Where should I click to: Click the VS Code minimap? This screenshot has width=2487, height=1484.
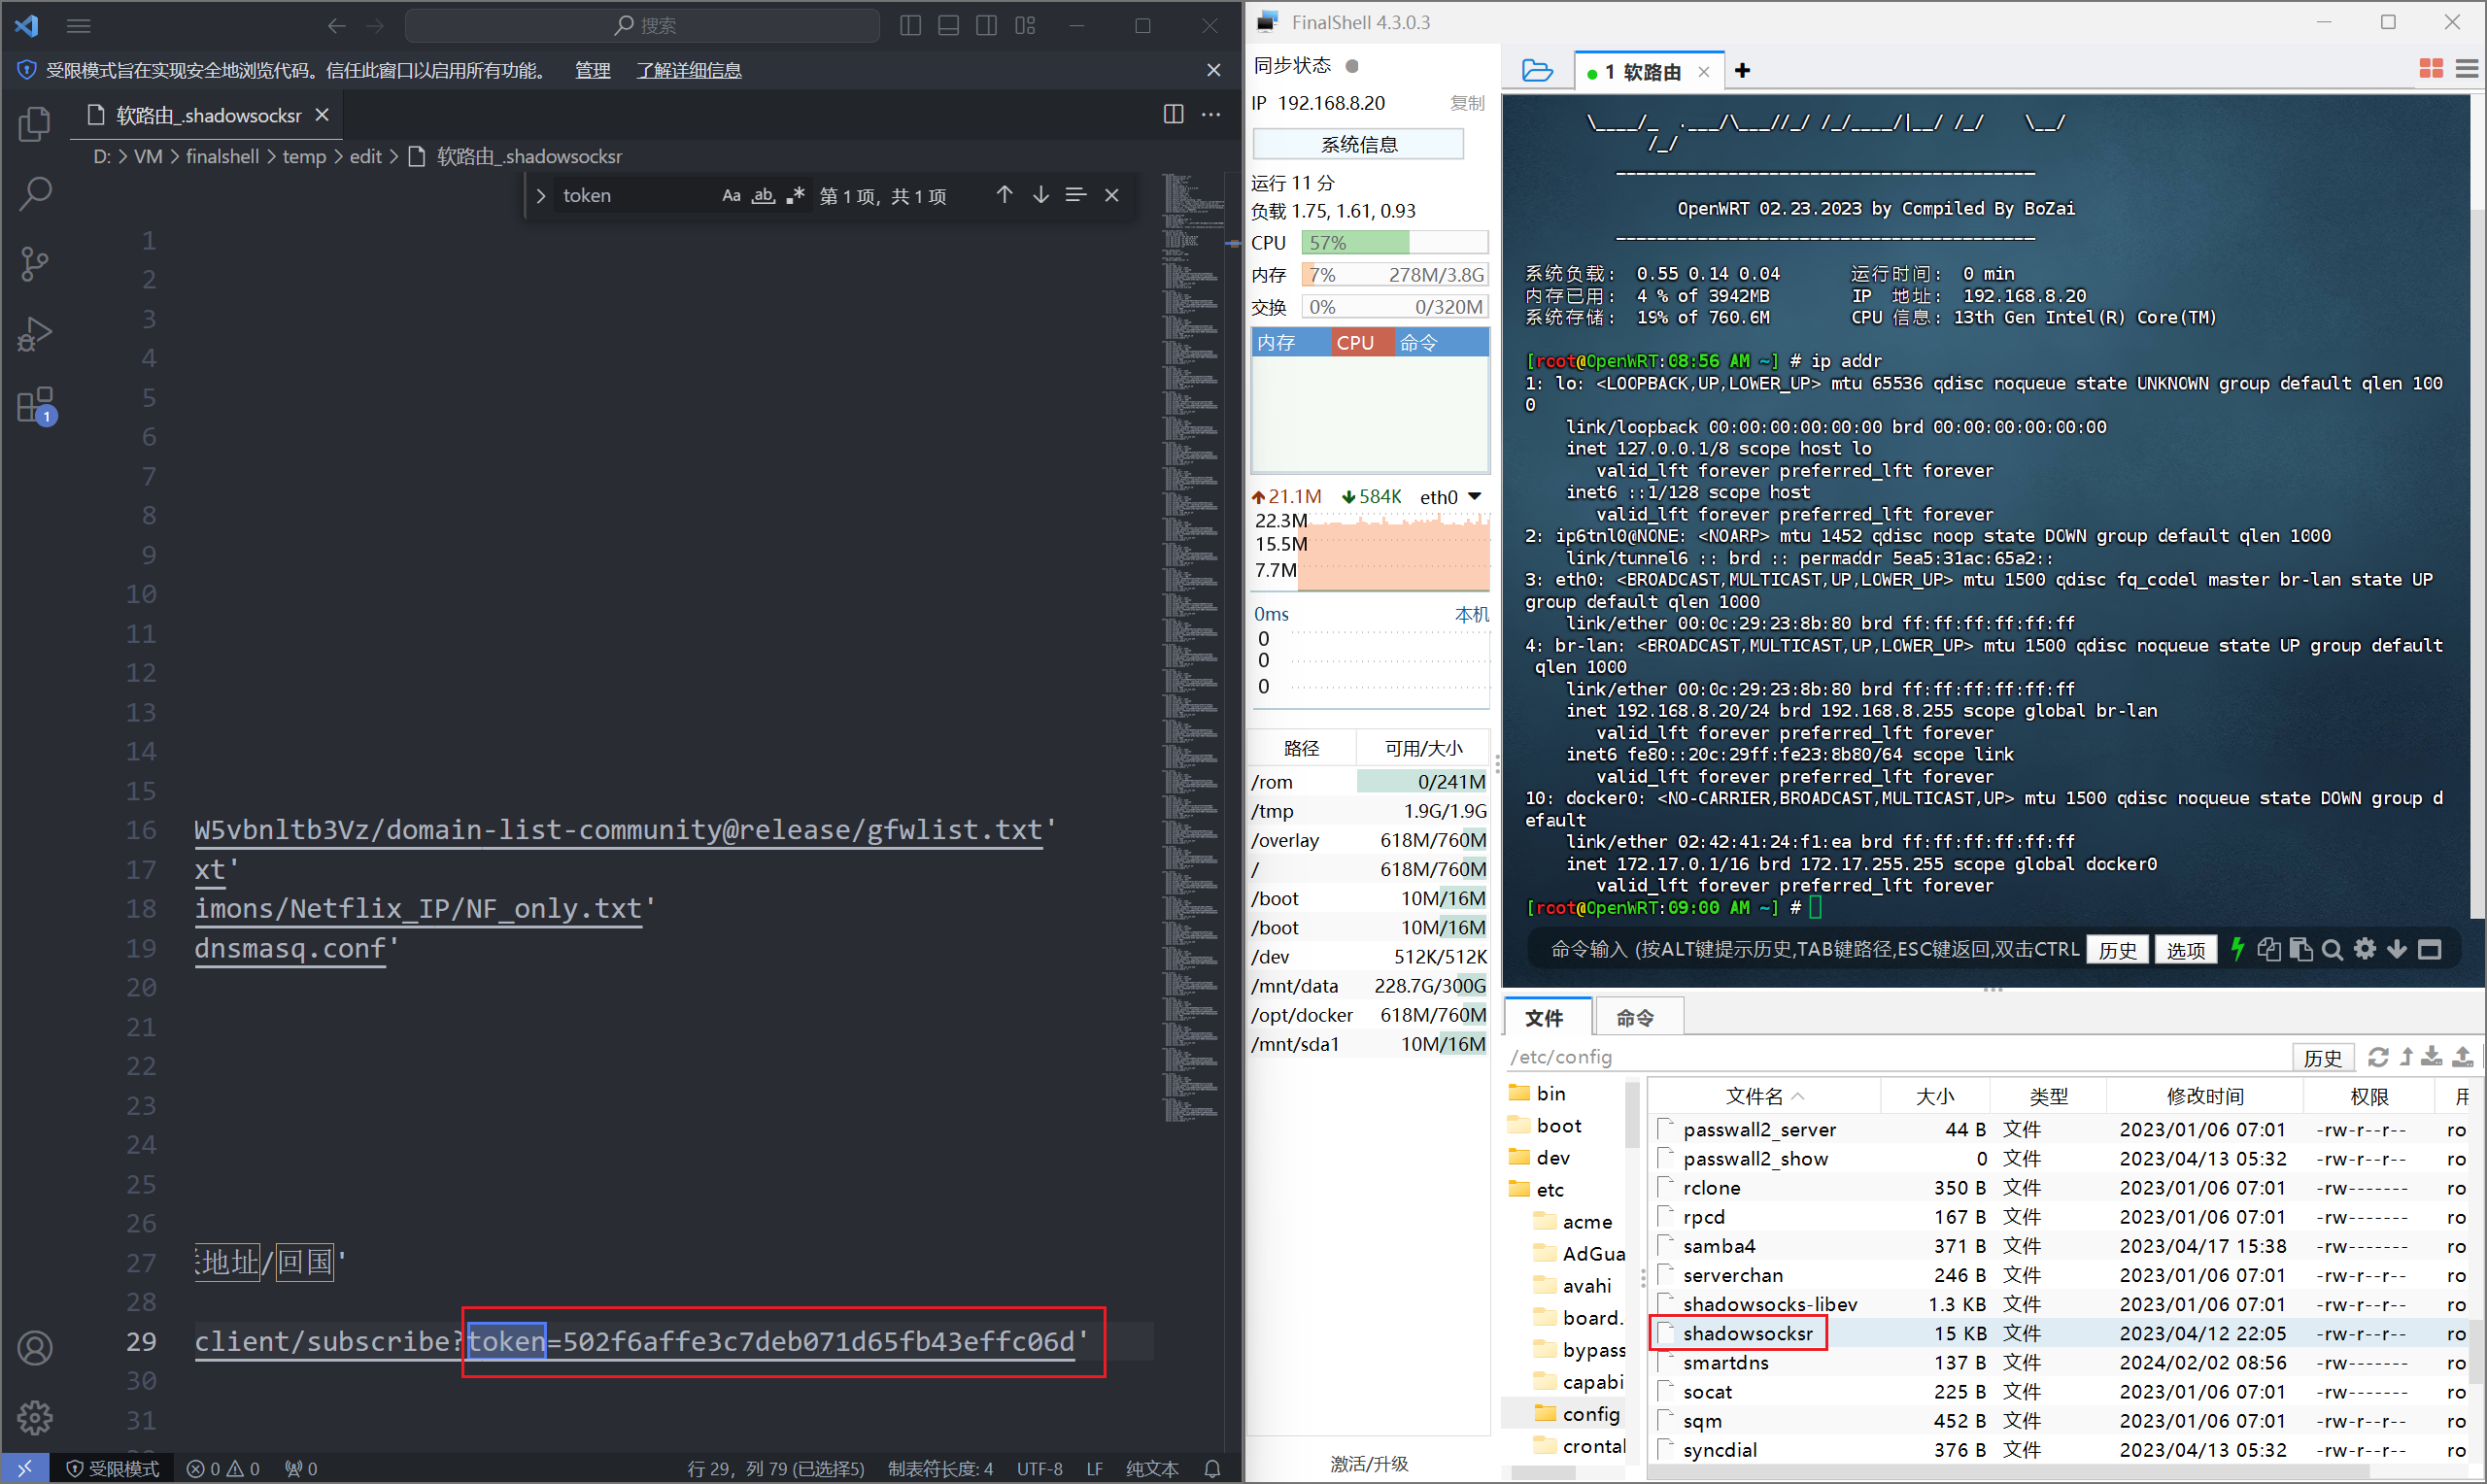click(1194, 647)
